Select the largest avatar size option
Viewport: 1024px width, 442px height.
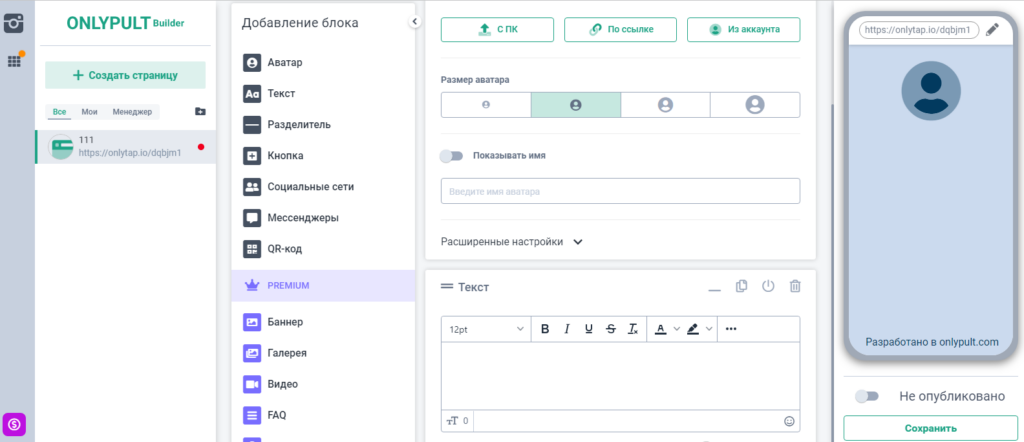(x=755, y=104)
